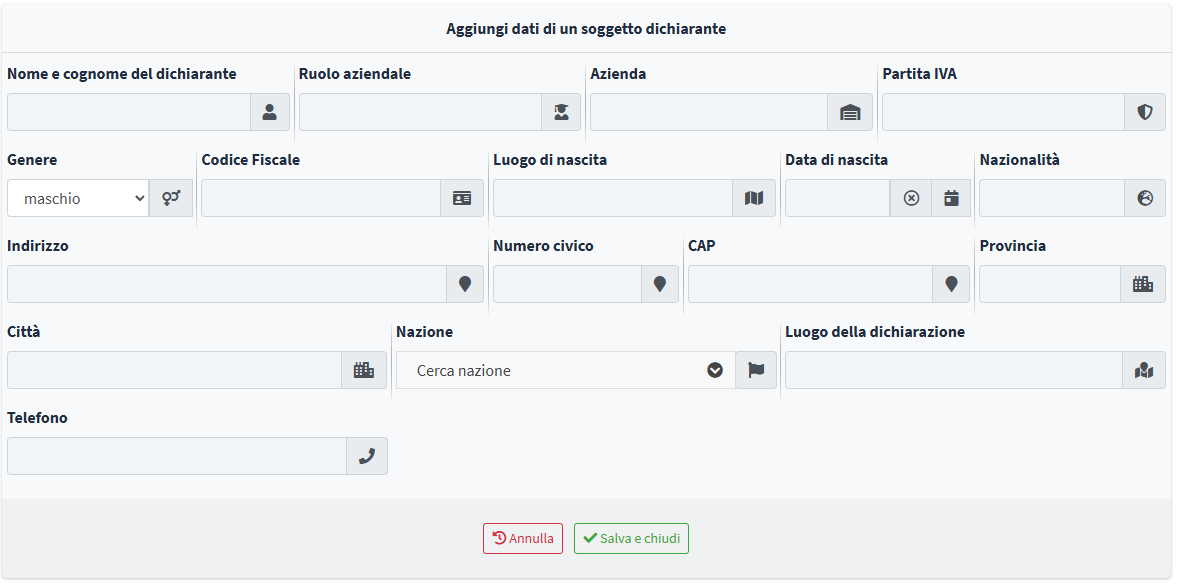Viewport: 1178px width, 585px height.
Task: Click the phone icon beside Telefono
Action: pyautogui.click(x=367, y=456)
